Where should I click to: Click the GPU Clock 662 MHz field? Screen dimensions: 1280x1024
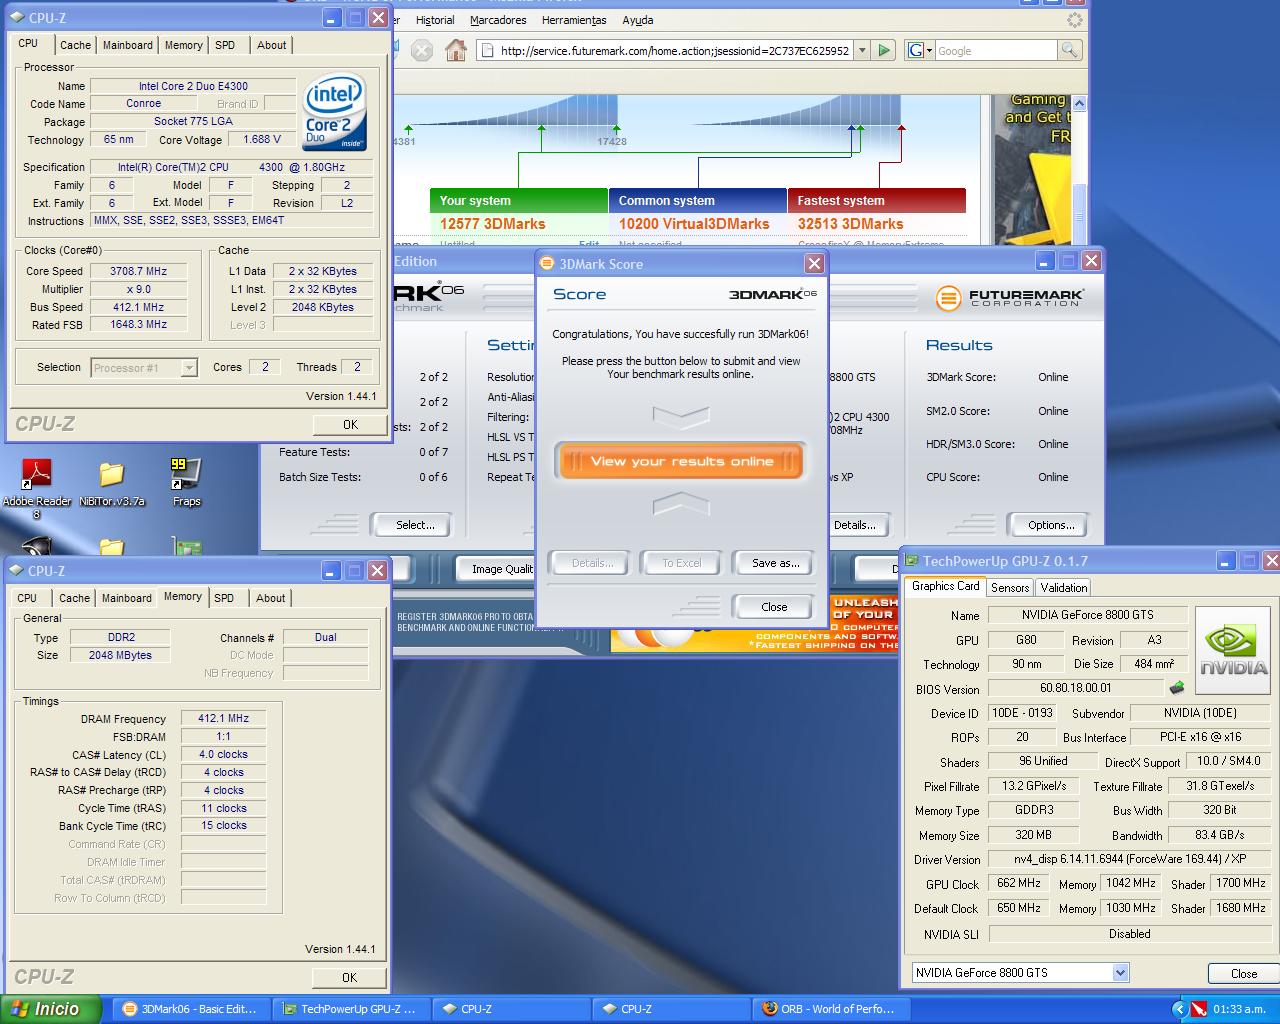pos(1019,883)
